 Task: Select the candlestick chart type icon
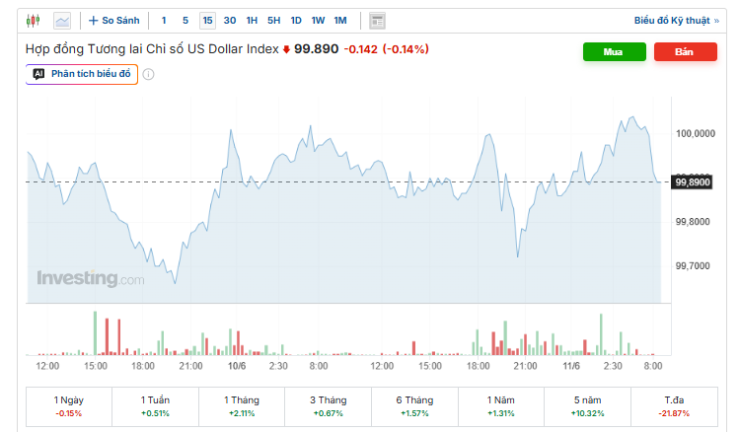[33, 21]
